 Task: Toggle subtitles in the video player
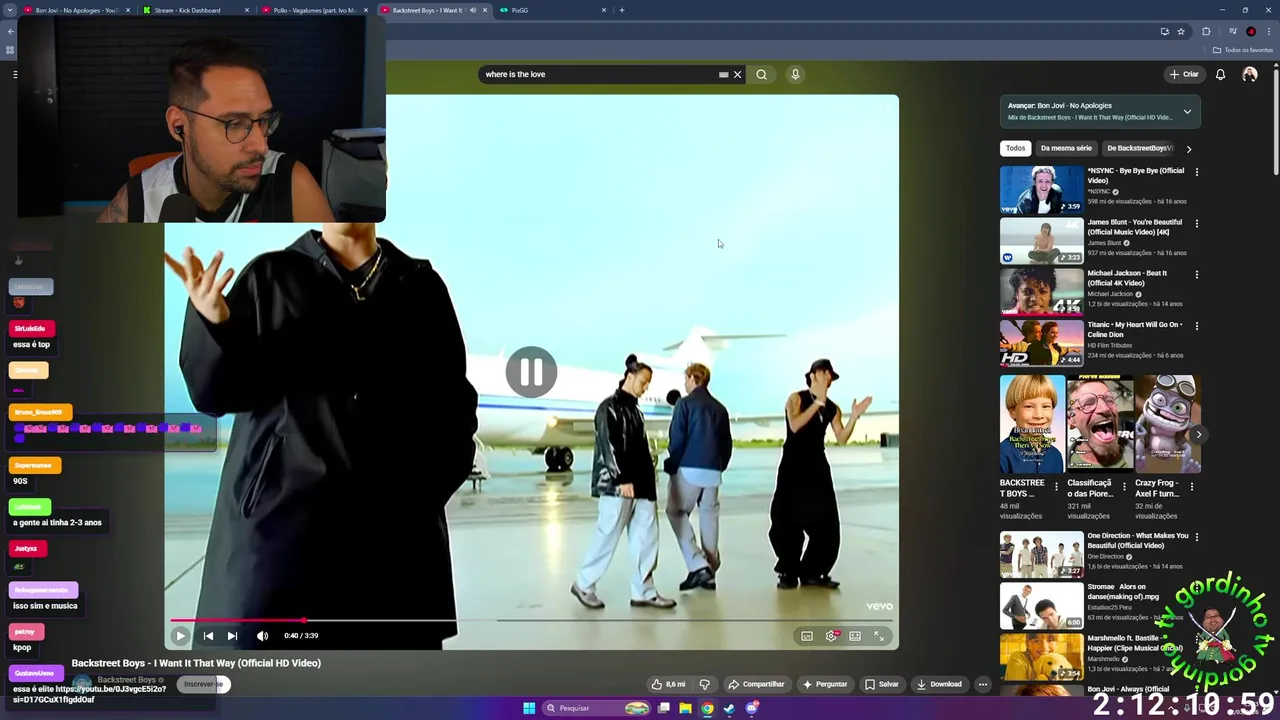[807, 636]
